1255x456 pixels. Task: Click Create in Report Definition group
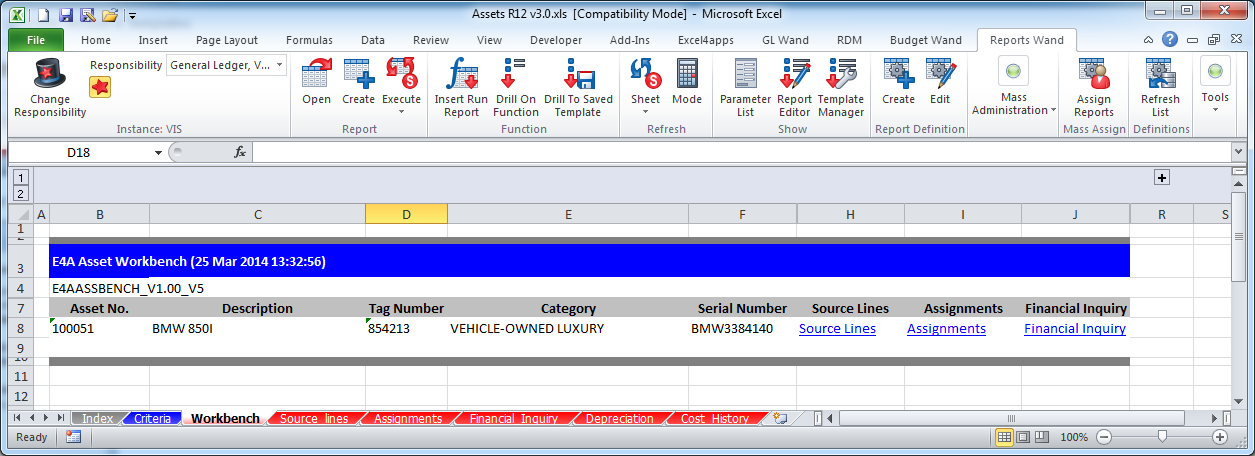coord(898,75)
